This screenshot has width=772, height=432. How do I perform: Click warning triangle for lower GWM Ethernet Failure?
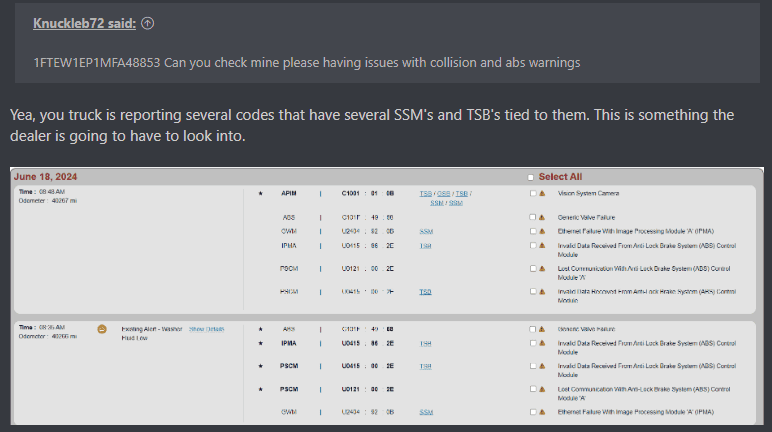click(x=542, y=412)
